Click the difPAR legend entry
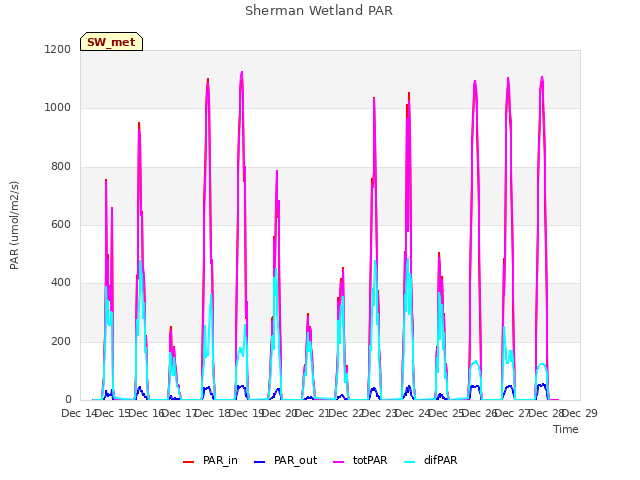Viewport: 640px width, 480px height. point(431,460)
